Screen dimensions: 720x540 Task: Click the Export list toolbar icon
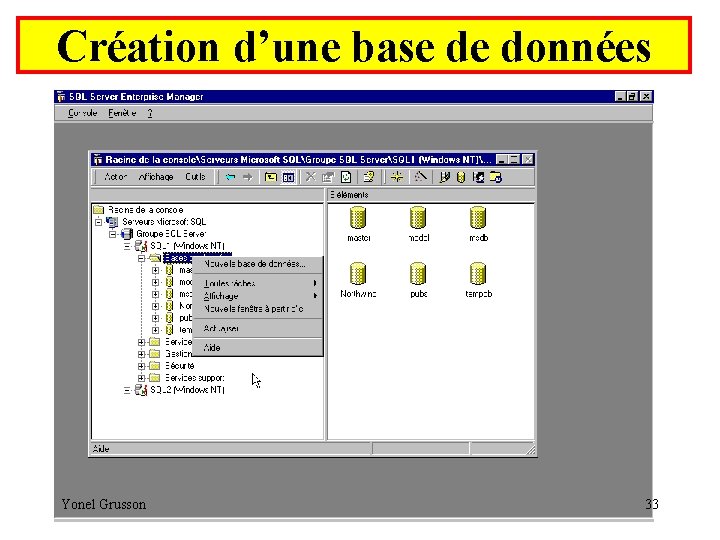tap(369, 177)
